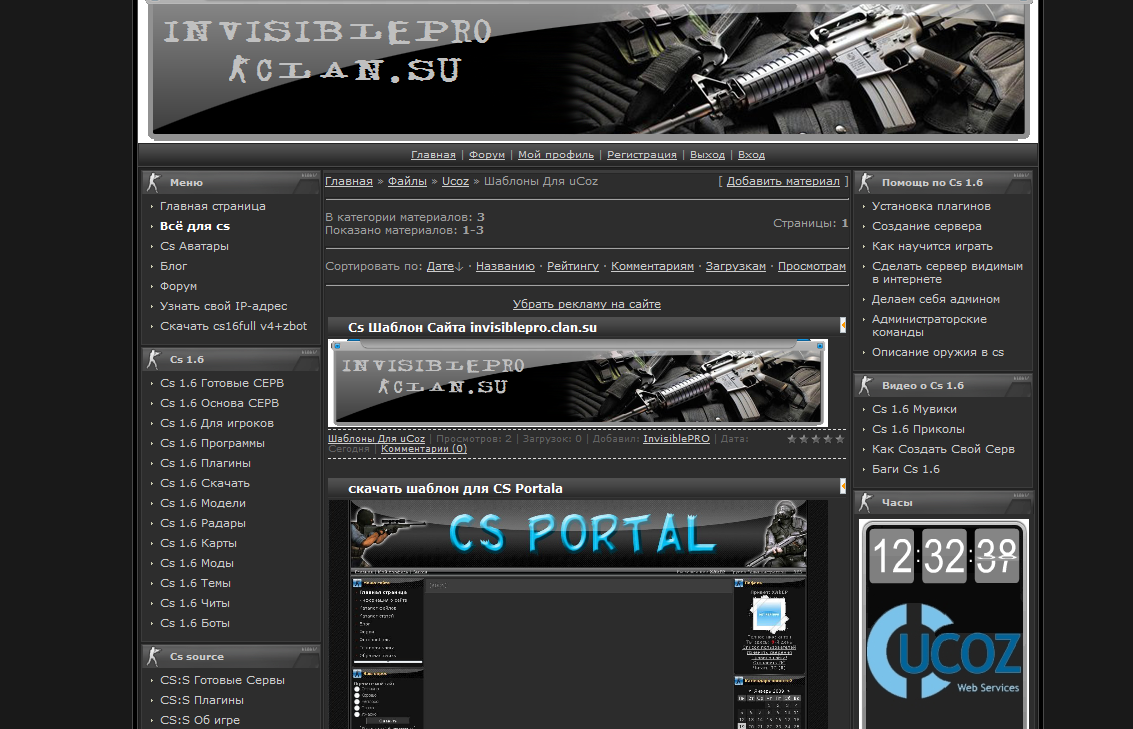Click the orange arrow icon beside CS Portala title
Viewport: 1133px width, 729px height.
pyautogui.click(x=843, y=487)
